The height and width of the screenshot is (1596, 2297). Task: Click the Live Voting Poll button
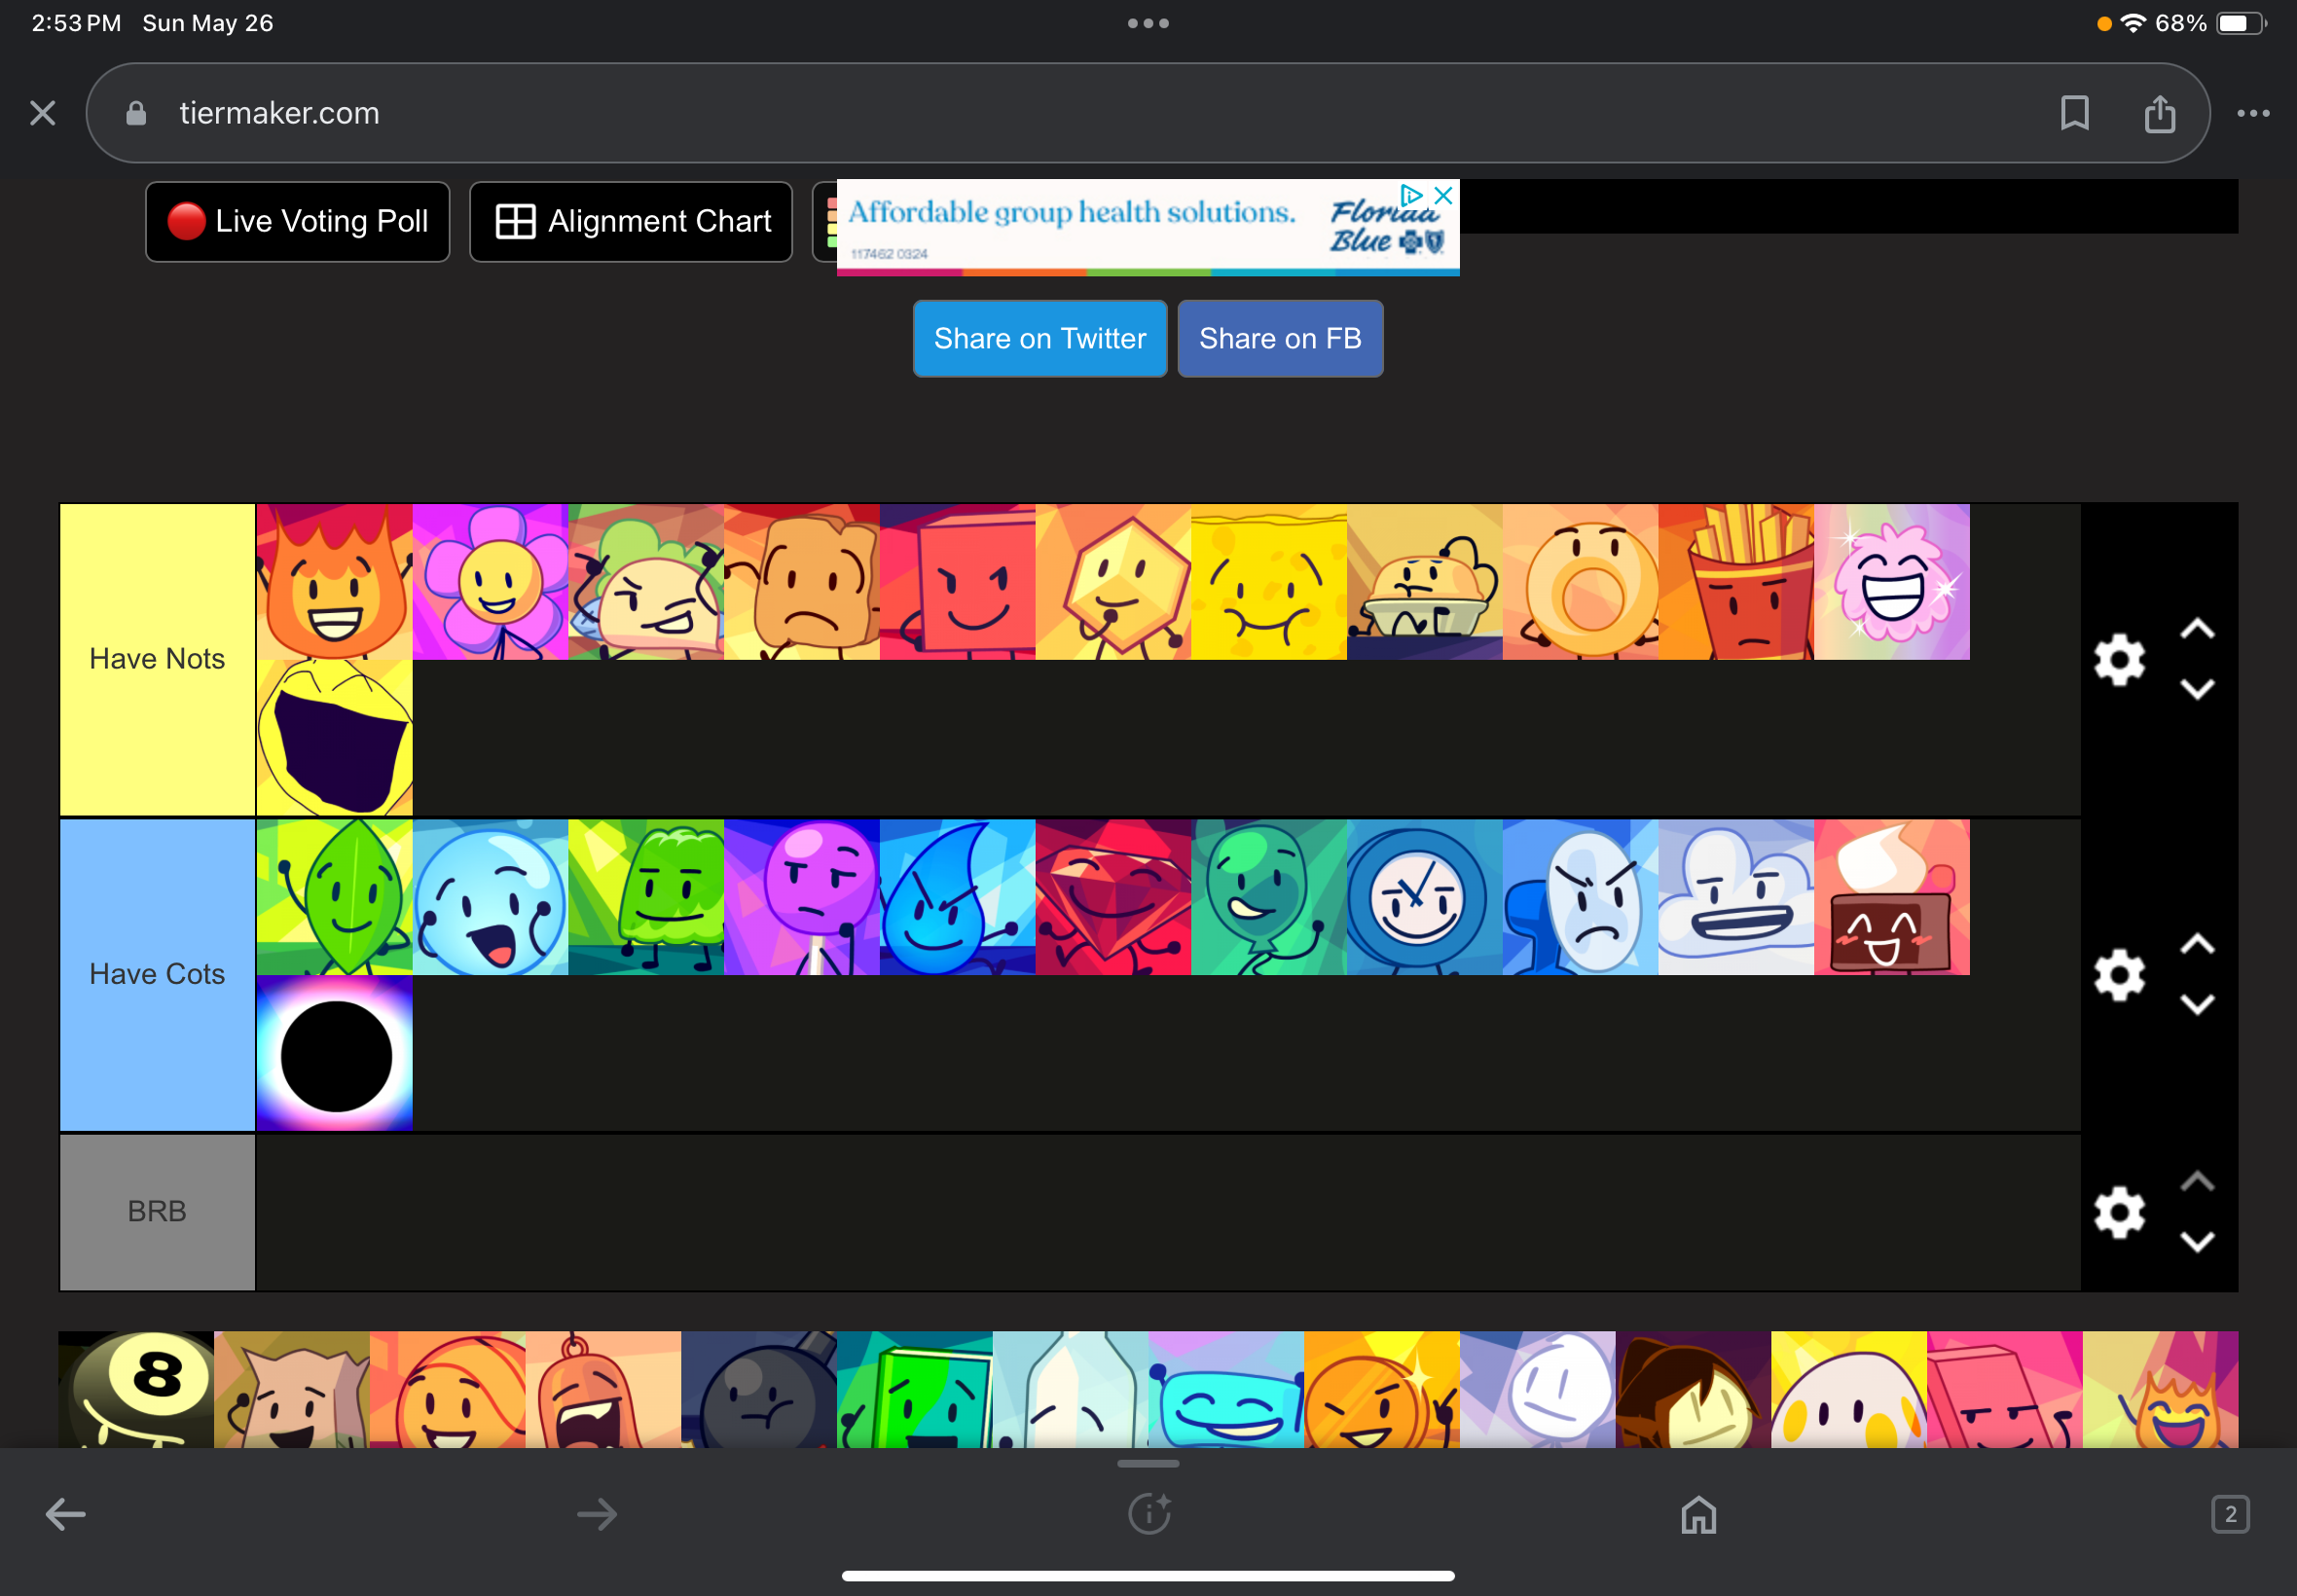(297, 221)
